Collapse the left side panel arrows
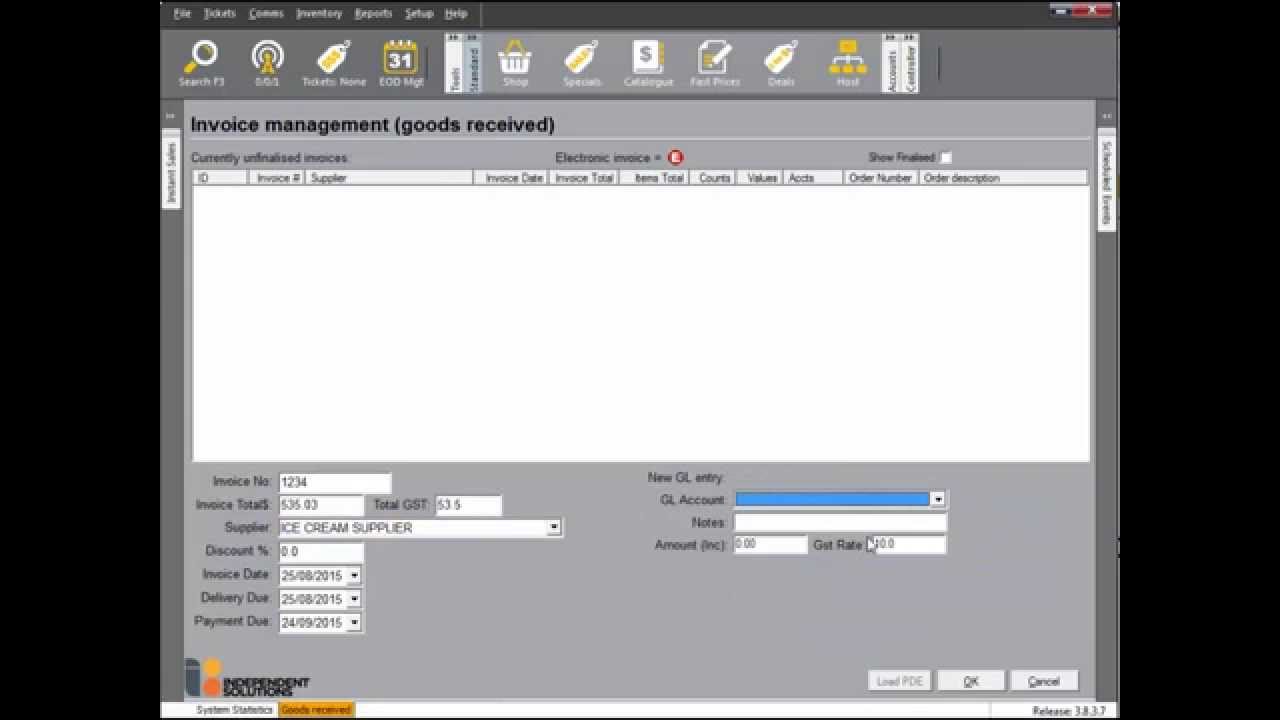The image size is (1280, 720). 170,116
